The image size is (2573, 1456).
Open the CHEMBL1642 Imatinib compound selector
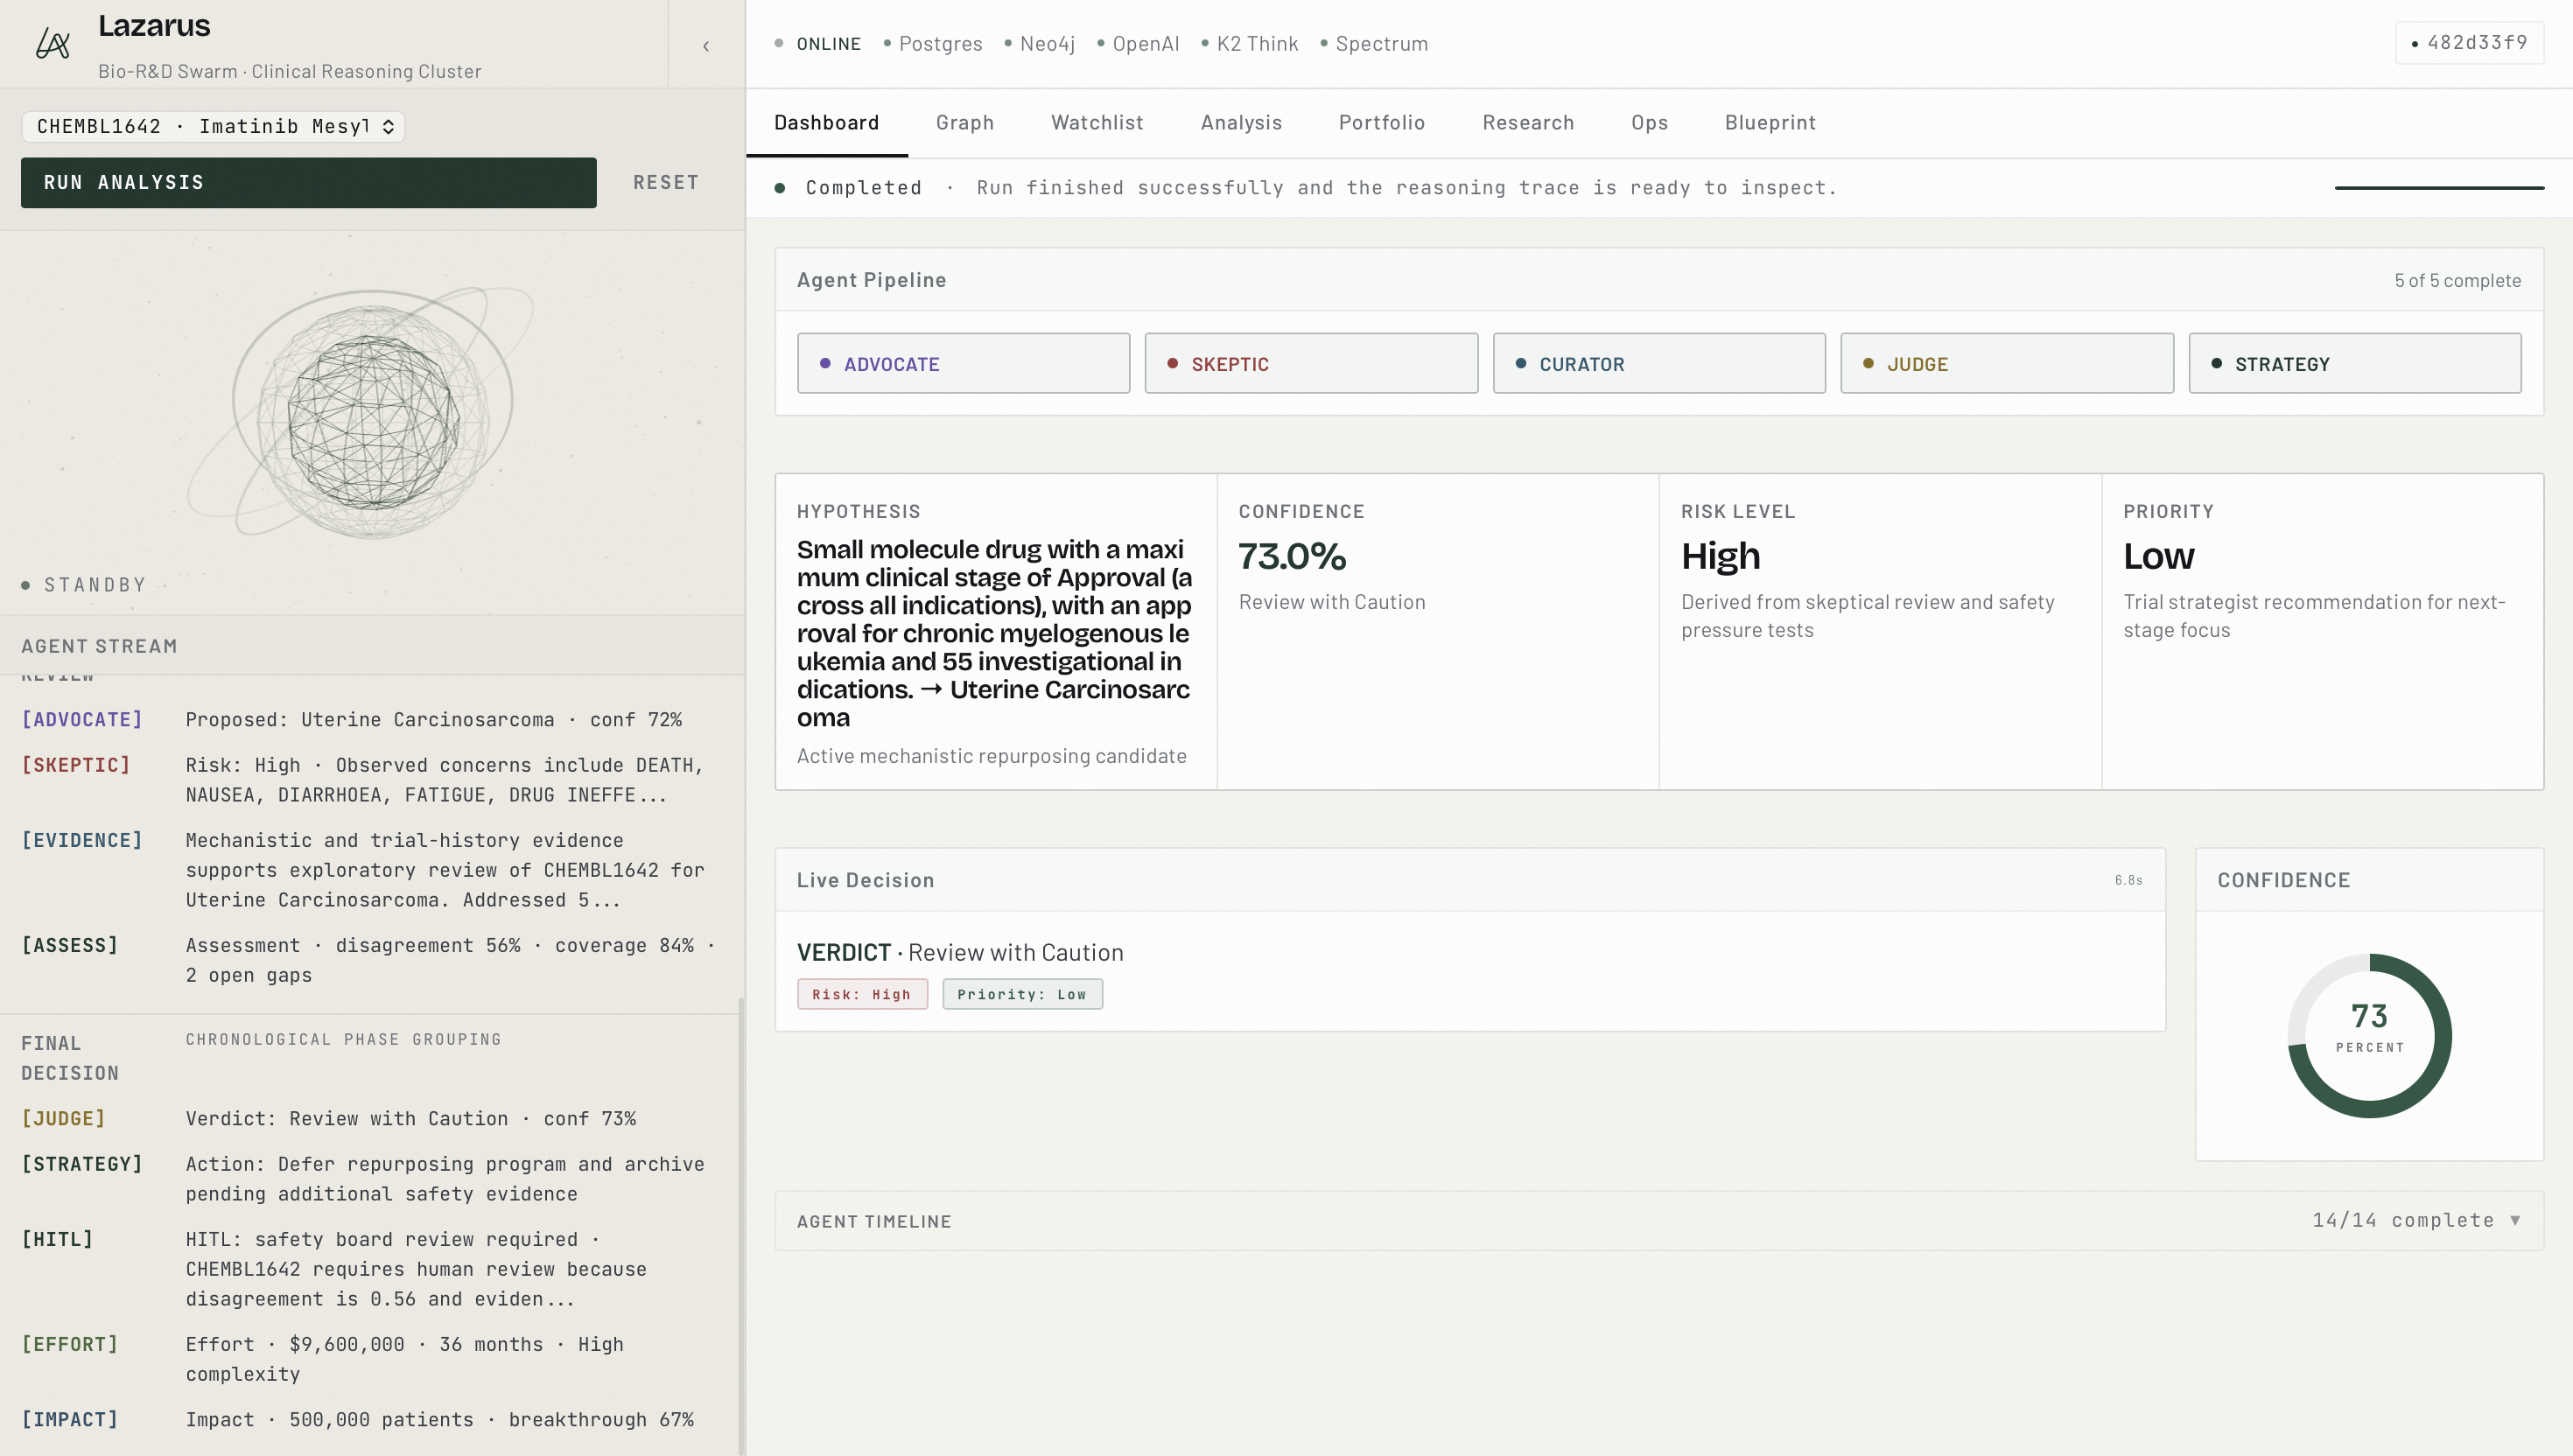[x=213, y=126]
